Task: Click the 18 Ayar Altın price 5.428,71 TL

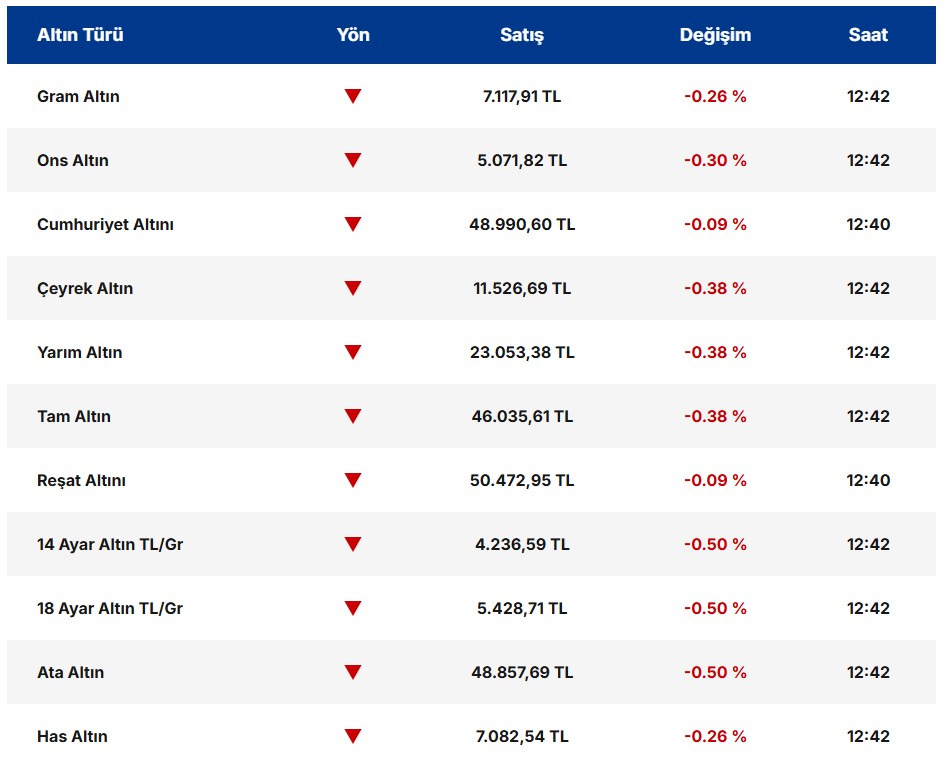Action: (522, 609)
